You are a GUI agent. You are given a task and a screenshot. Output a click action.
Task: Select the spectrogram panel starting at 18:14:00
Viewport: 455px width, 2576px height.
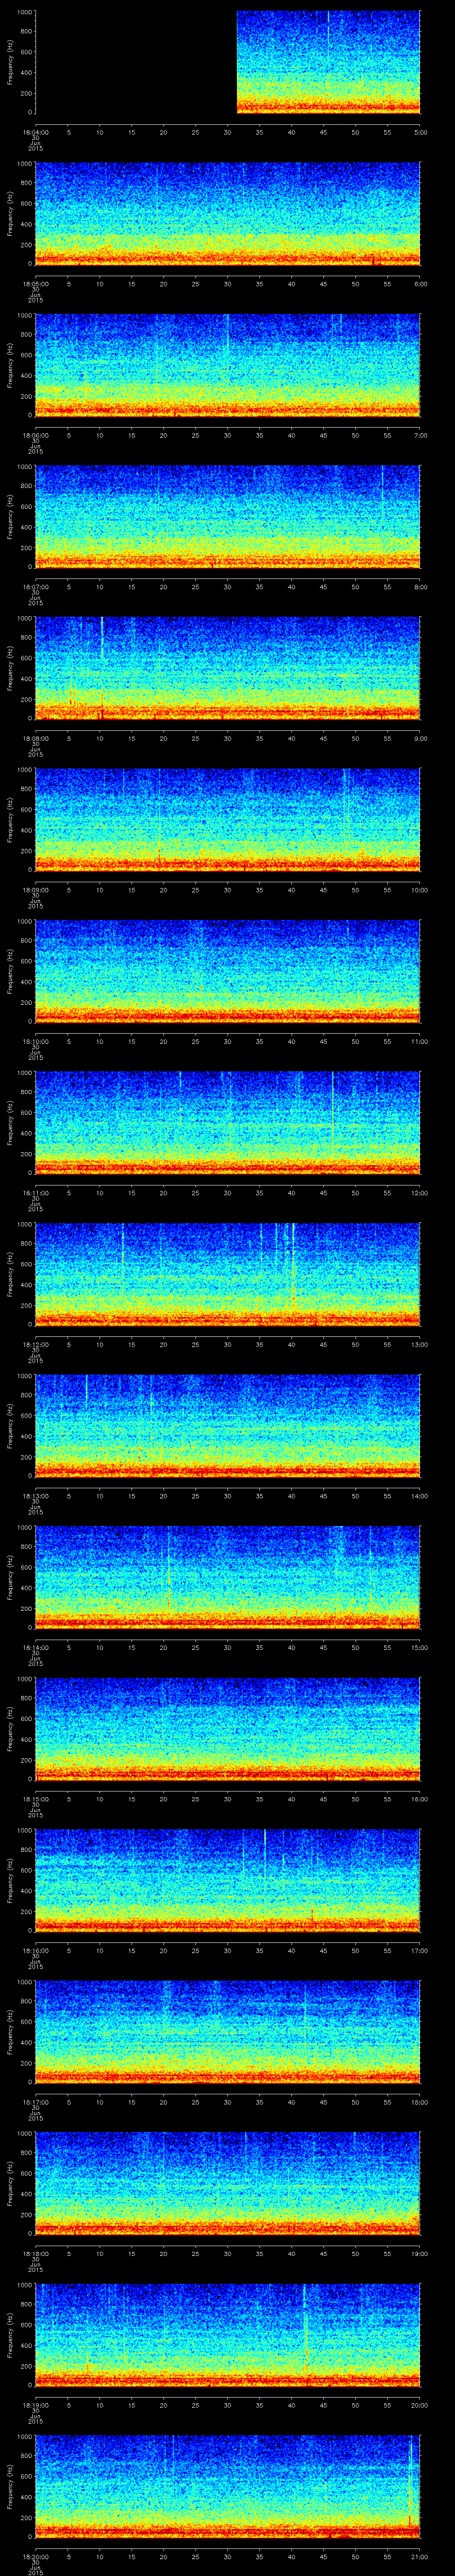tap(228, 1577)
